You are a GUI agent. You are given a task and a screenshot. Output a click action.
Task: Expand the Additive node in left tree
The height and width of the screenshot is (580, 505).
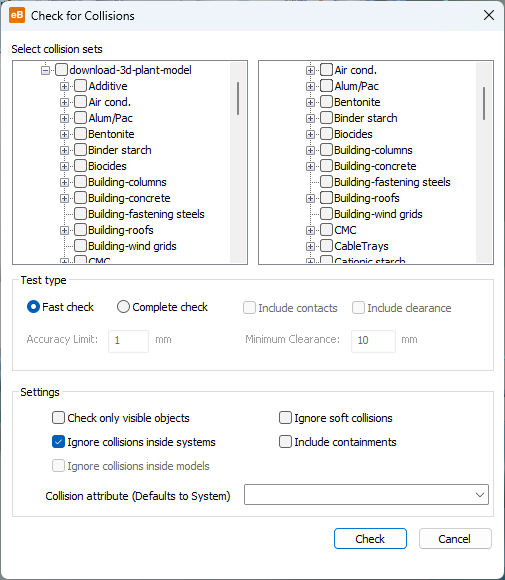[x=64, y=86]
